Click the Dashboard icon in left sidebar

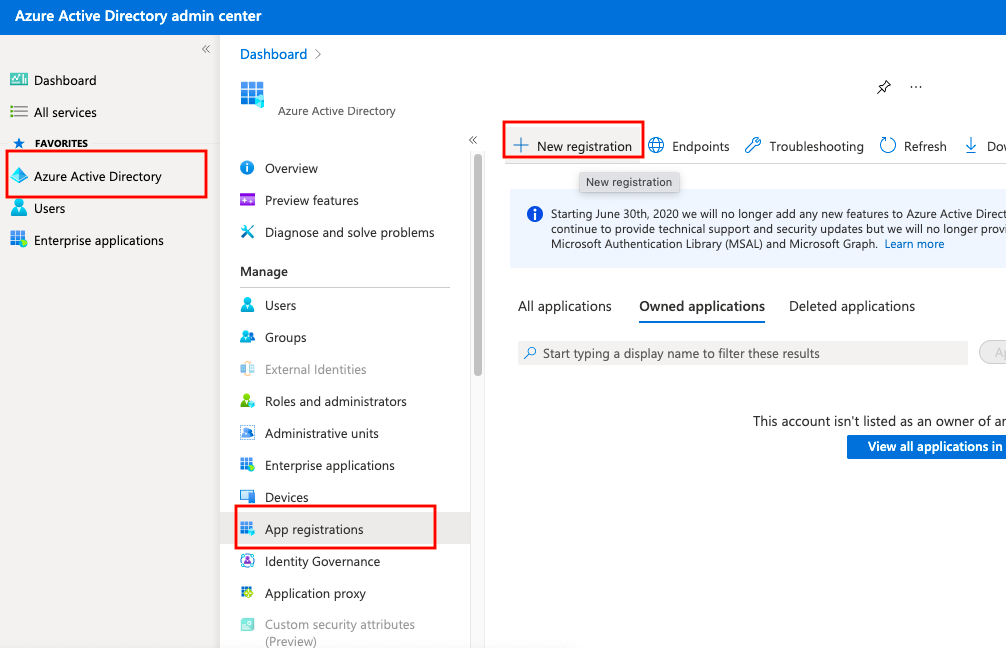19,80
